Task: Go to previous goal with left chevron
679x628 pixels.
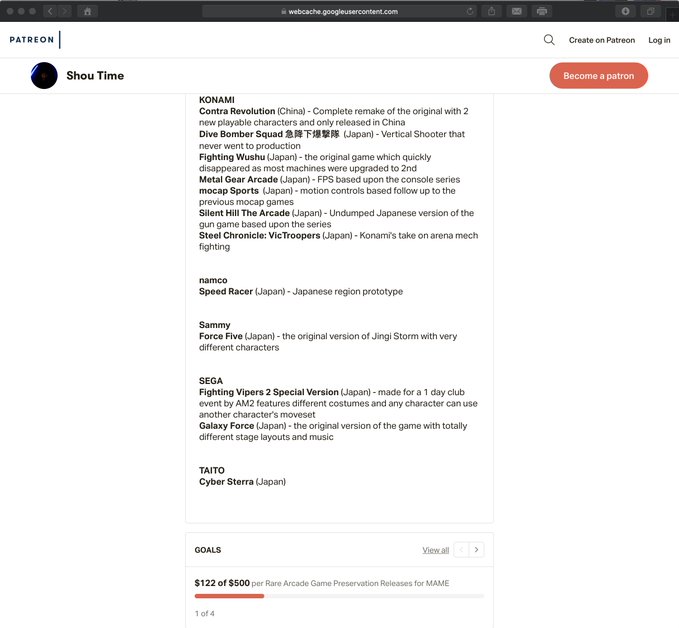Action: click(461, 550)
